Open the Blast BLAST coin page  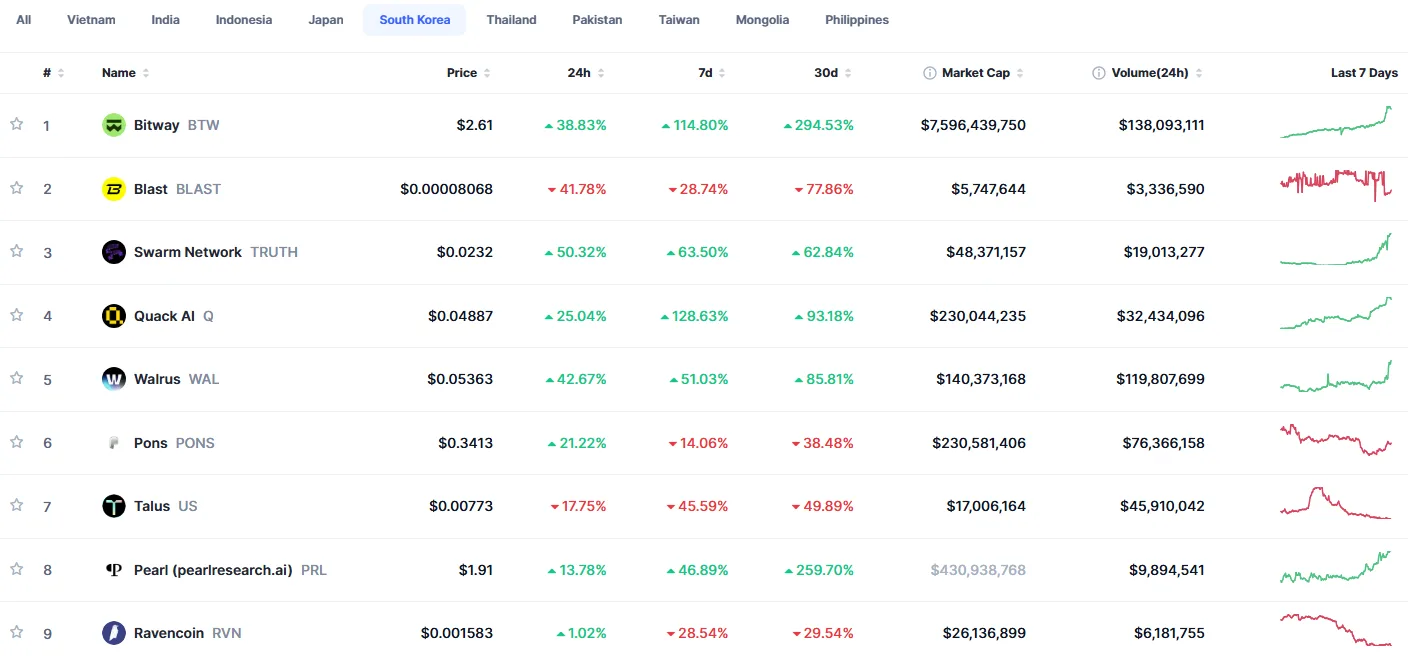point(162,189)
